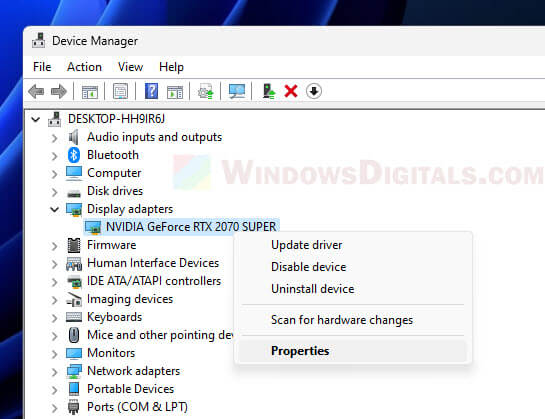Screen dimensions: 545x419
Task: Expand the Monitors chevron
Action: [x=55, y=354]
